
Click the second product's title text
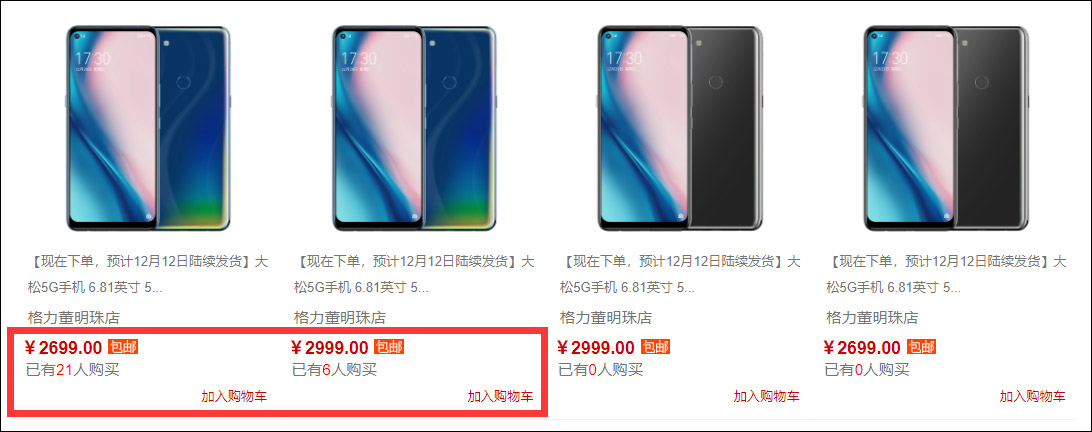[413, 275]
